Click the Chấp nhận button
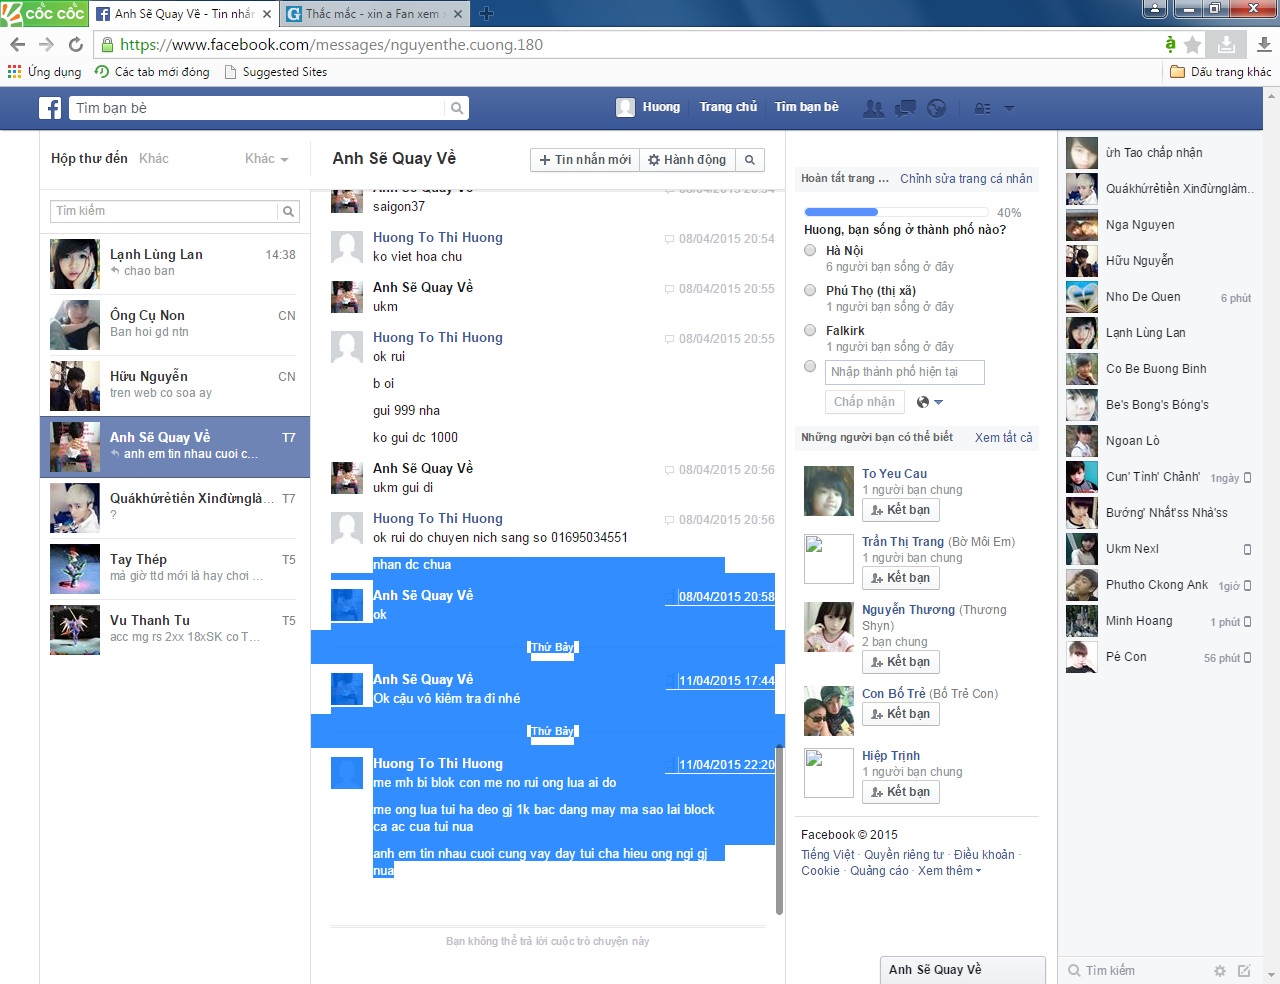The width and height of the screenshot is (1280, 984). point(865,402)
